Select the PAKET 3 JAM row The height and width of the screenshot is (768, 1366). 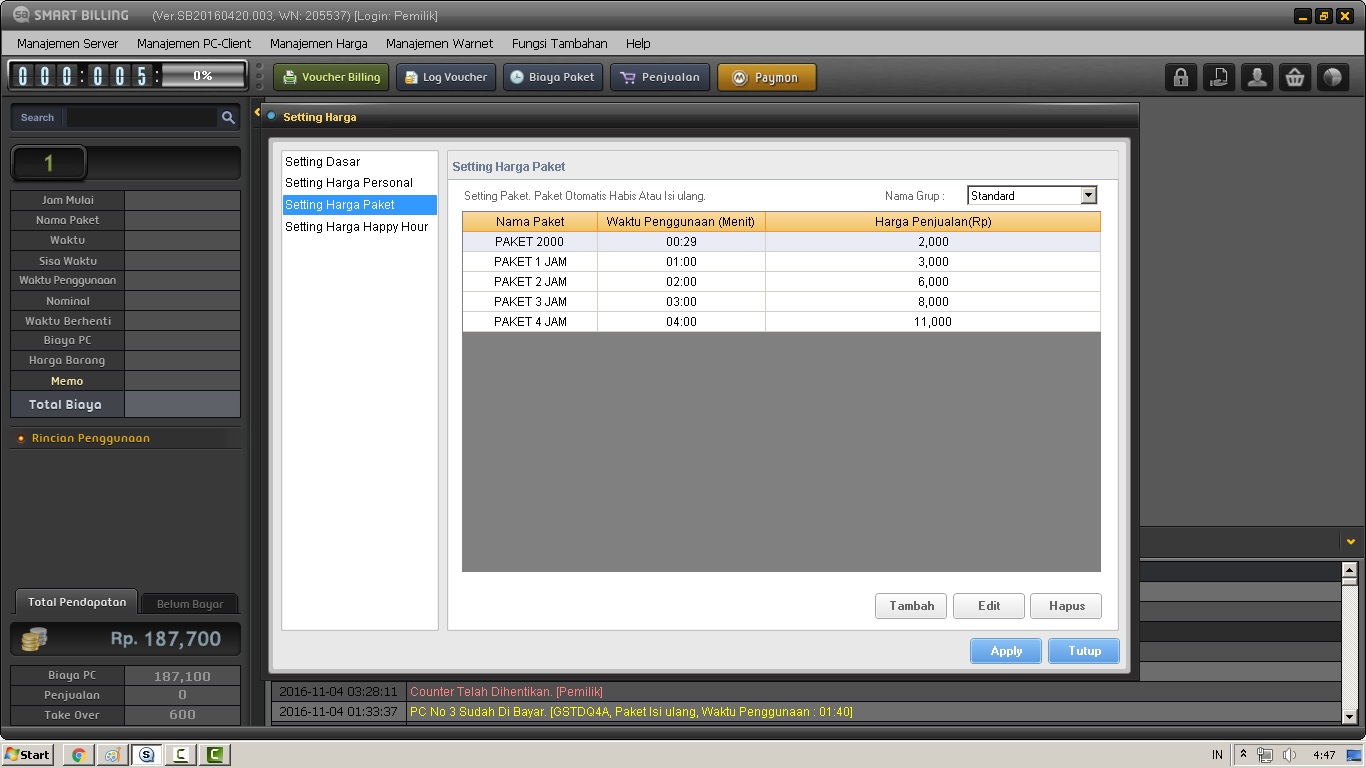[x=781, y=302]
